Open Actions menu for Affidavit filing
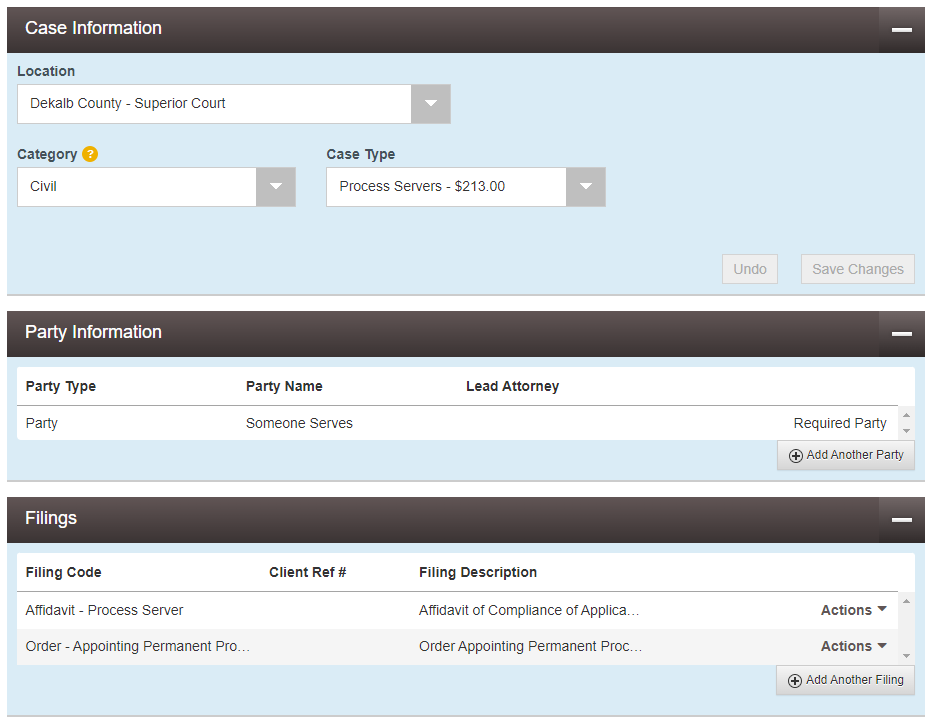This screenshot has width=932, height=722. [x=853, y=610]
